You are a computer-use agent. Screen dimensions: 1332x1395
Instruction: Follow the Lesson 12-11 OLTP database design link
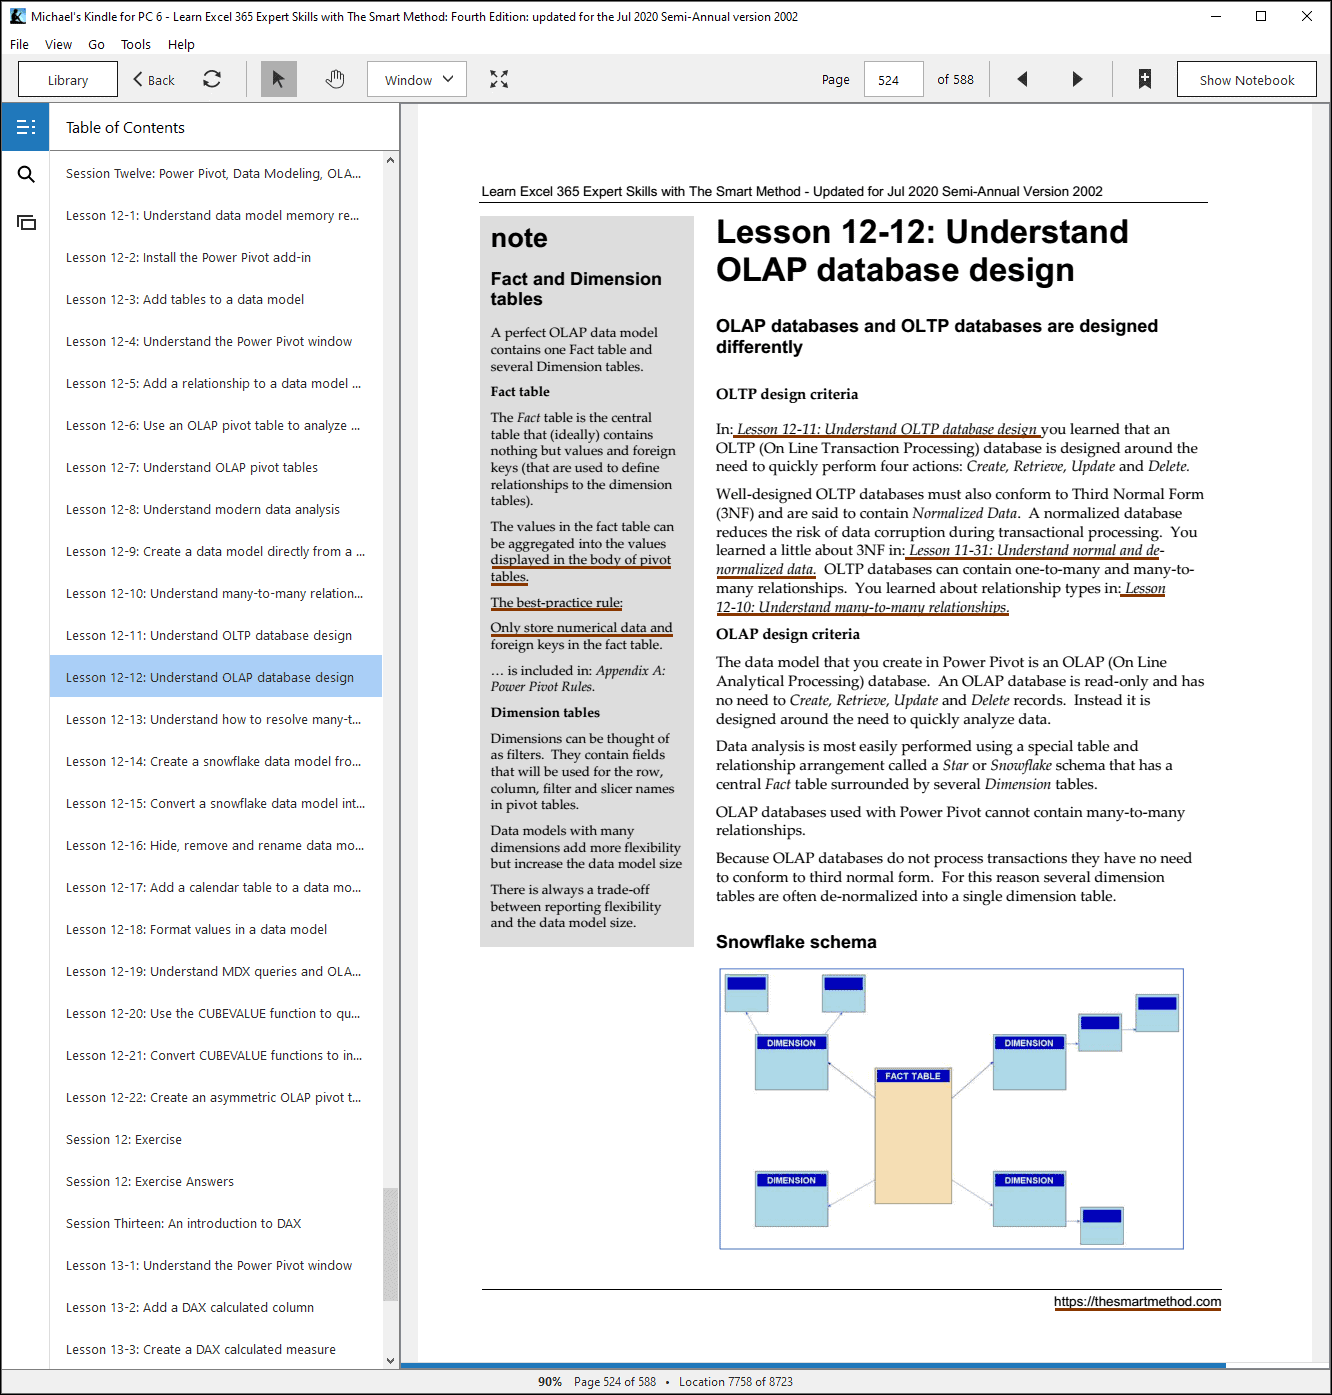coord(887,429)
